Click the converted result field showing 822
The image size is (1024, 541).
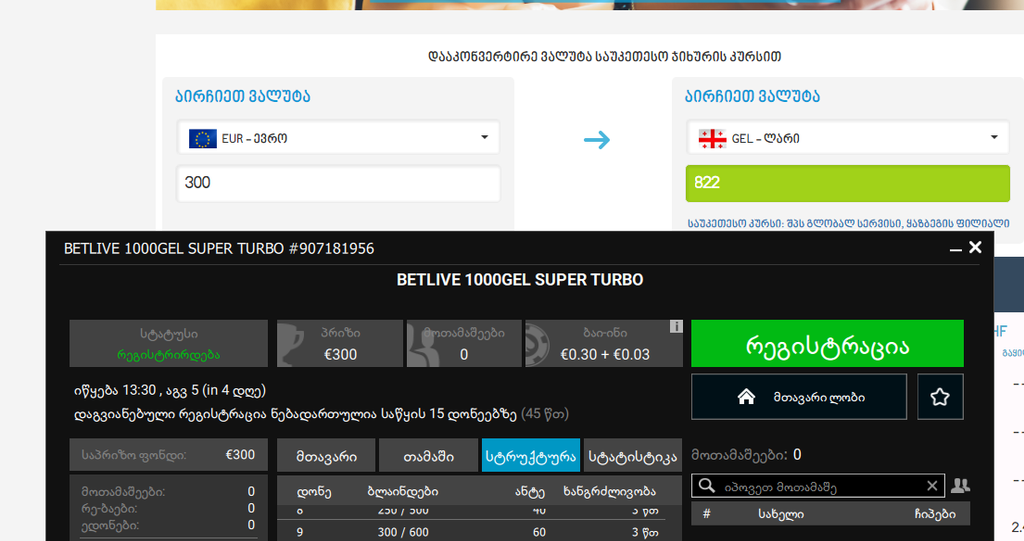point(848,183)
